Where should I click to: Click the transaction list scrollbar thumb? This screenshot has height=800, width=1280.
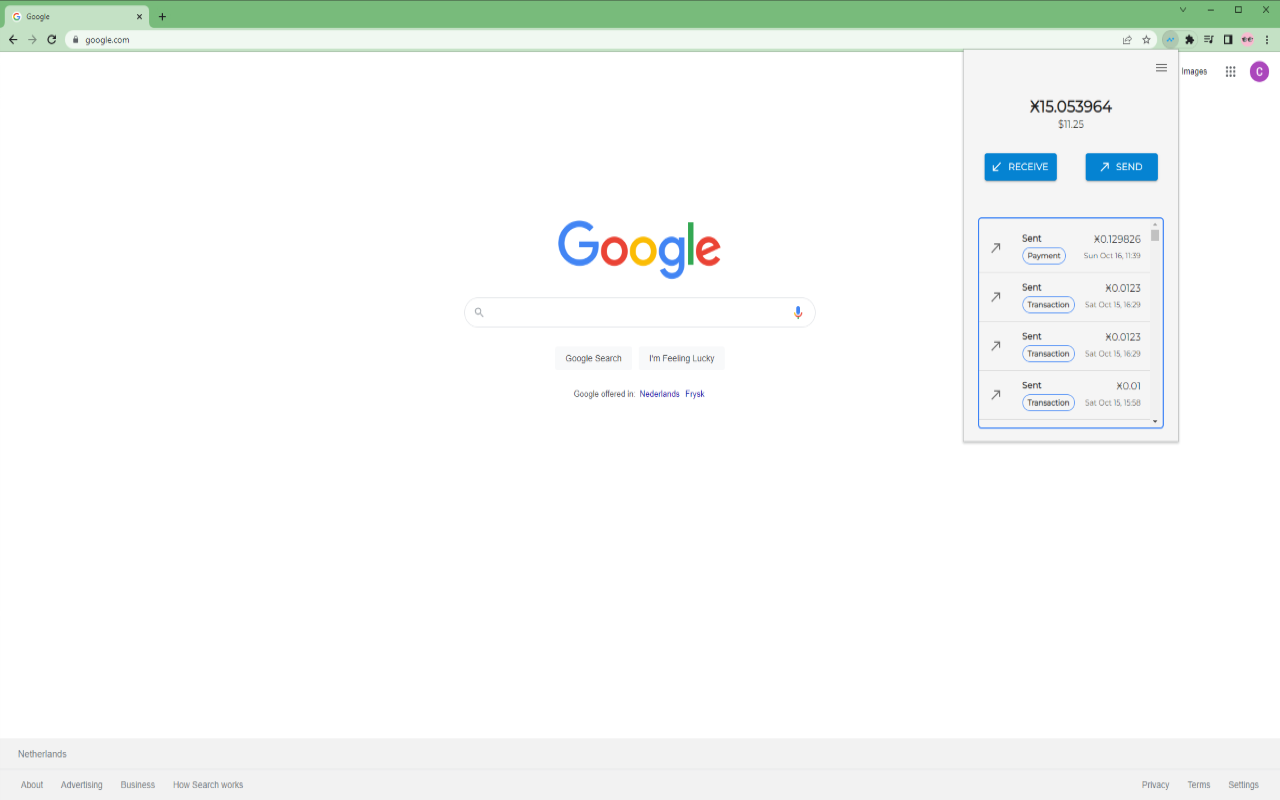point(1155,236)
